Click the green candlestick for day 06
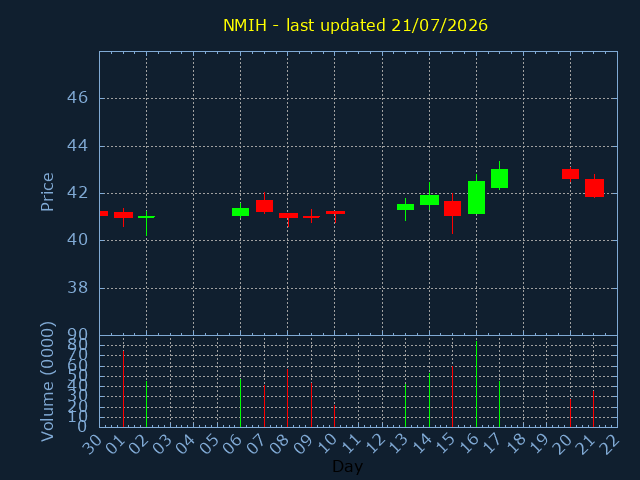Screen dimensions: 640x480 click(x=240, y=212)
